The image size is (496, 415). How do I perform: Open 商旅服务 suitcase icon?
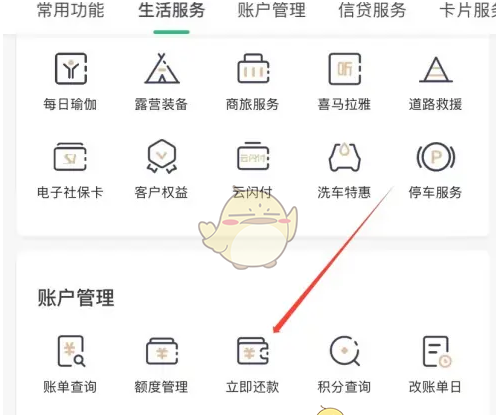pyautogui.click(x=253, y=69)
